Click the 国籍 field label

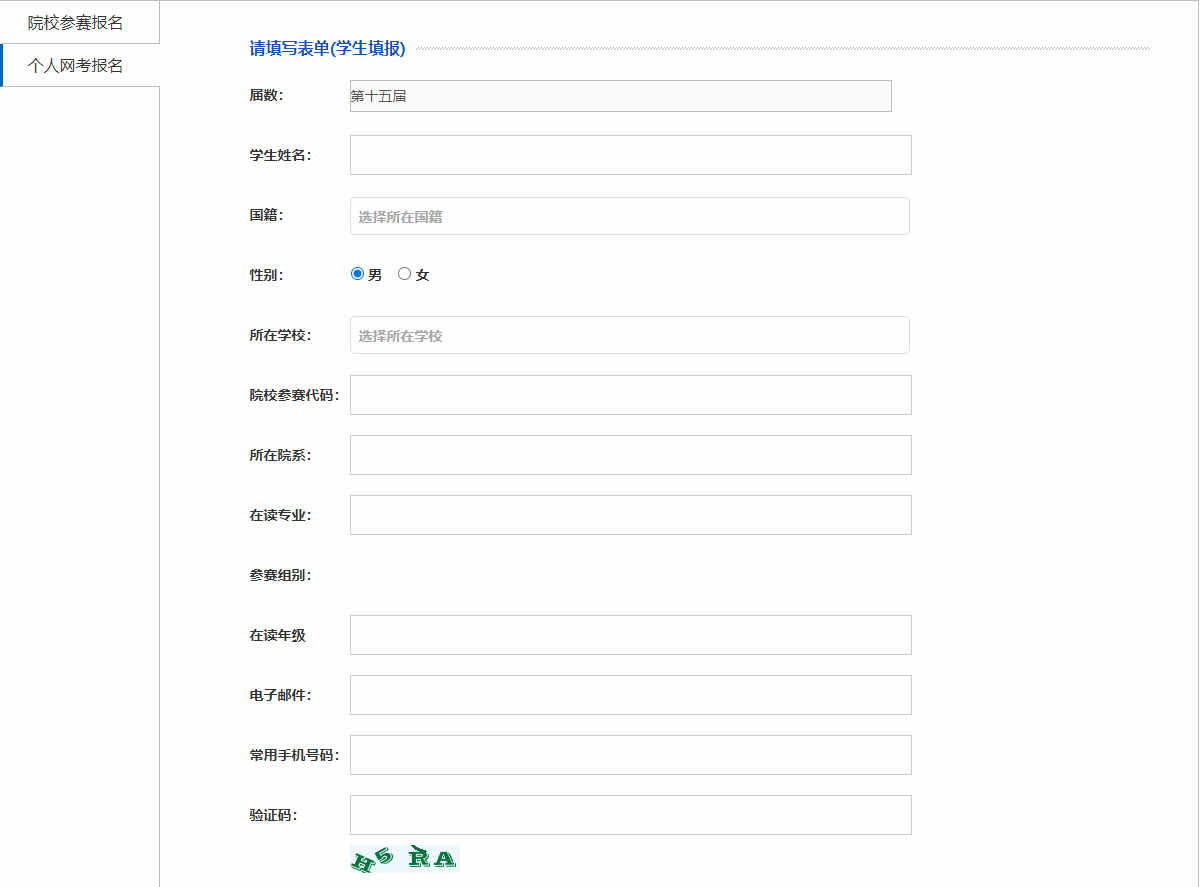pos(267,215)
